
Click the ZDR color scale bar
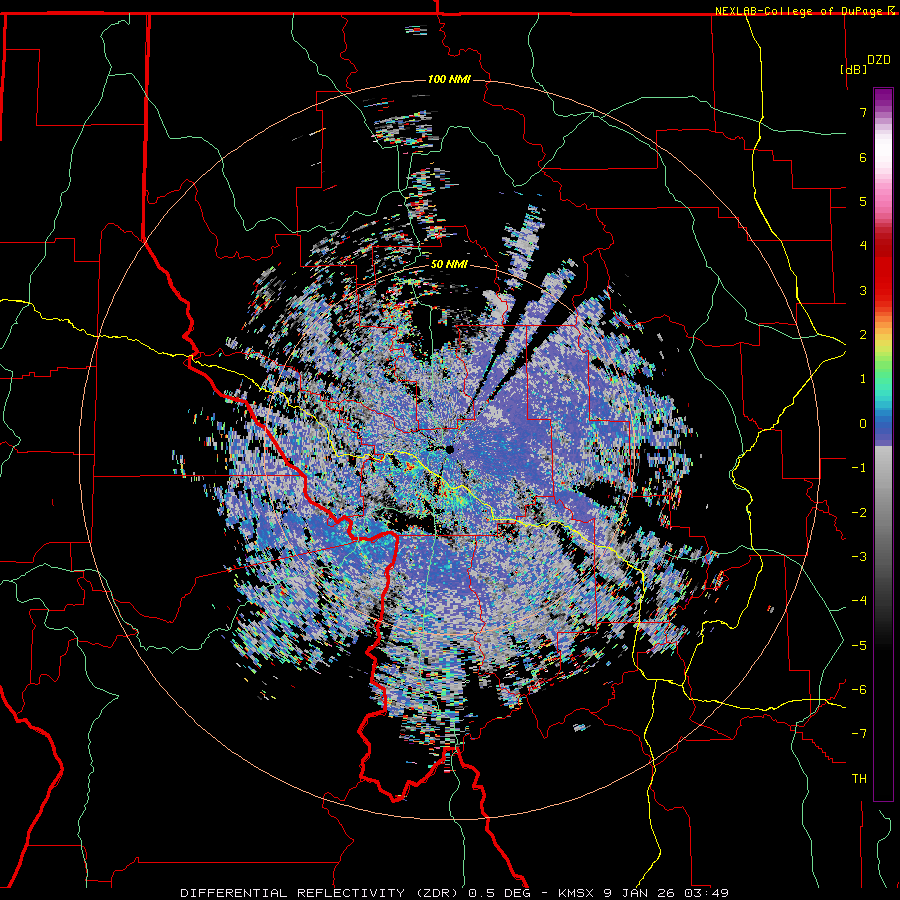pyautogui.click(x=883, y=444)
